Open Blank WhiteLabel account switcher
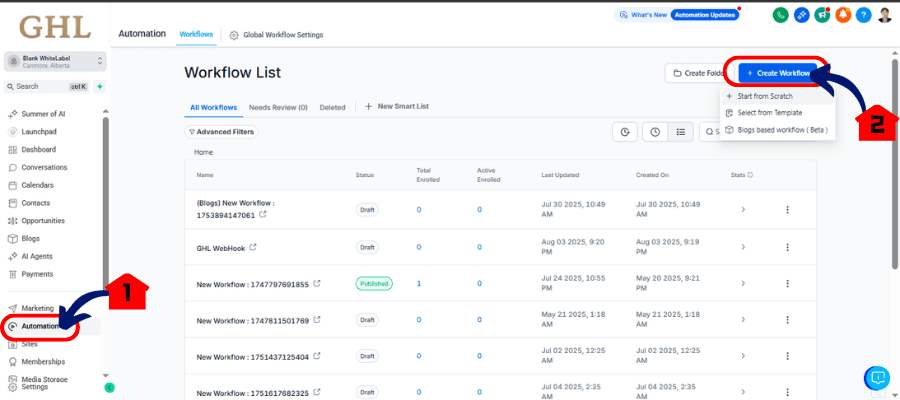Viewport: 900px width, 400px height. 55,61
